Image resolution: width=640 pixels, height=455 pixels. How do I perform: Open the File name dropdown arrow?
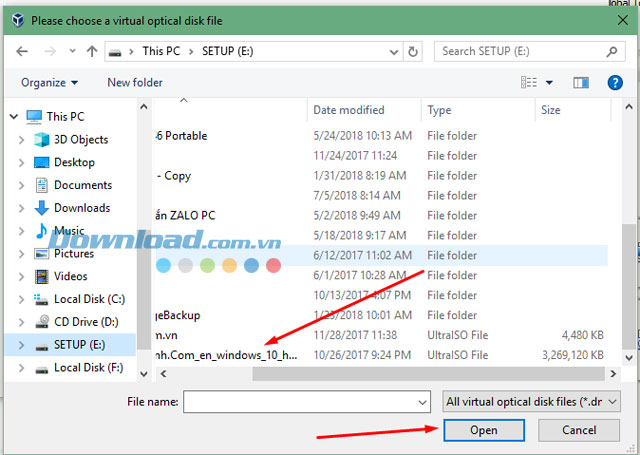click(423, 402)
